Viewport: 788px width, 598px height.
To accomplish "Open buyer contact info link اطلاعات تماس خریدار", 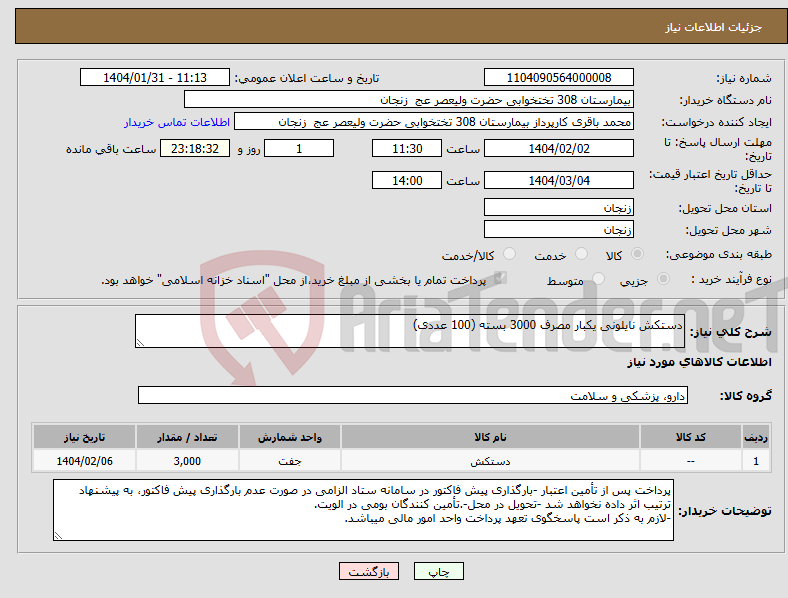I will click(177, 122).
